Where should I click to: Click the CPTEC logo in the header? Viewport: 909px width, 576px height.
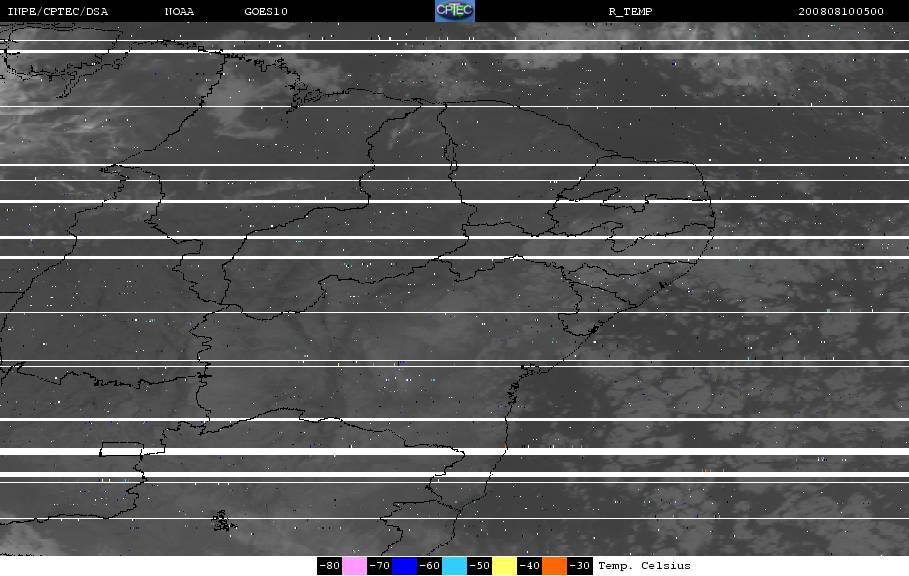coord(454,11)
